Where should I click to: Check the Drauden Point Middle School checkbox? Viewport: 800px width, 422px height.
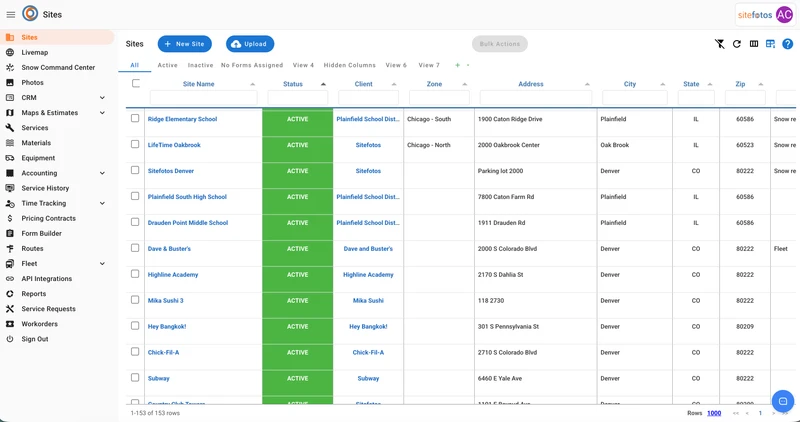coord(135,222)
